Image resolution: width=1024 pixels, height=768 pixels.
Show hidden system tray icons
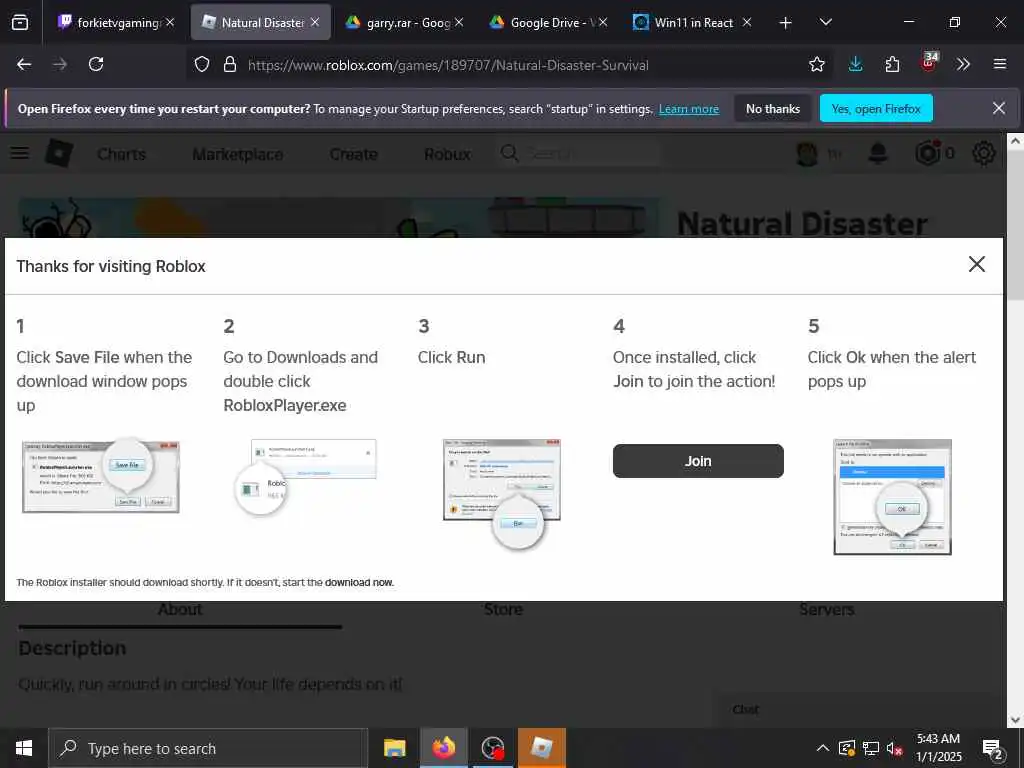tap(823, 748)
